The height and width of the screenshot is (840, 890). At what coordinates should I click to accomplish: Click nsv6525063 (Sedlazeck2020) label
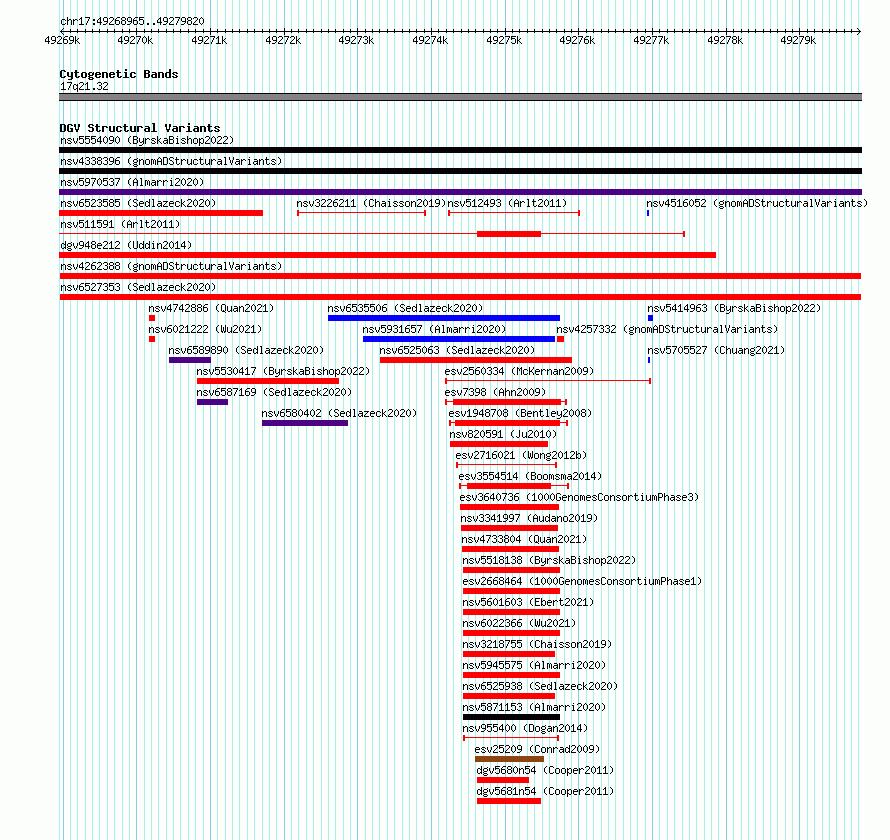click(x=457, y=350)
